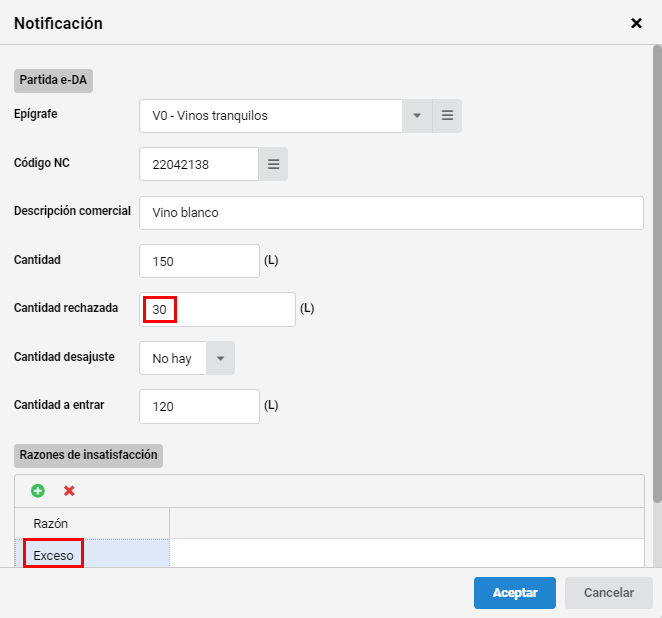Close the Notificación dialog

point(636,23)
